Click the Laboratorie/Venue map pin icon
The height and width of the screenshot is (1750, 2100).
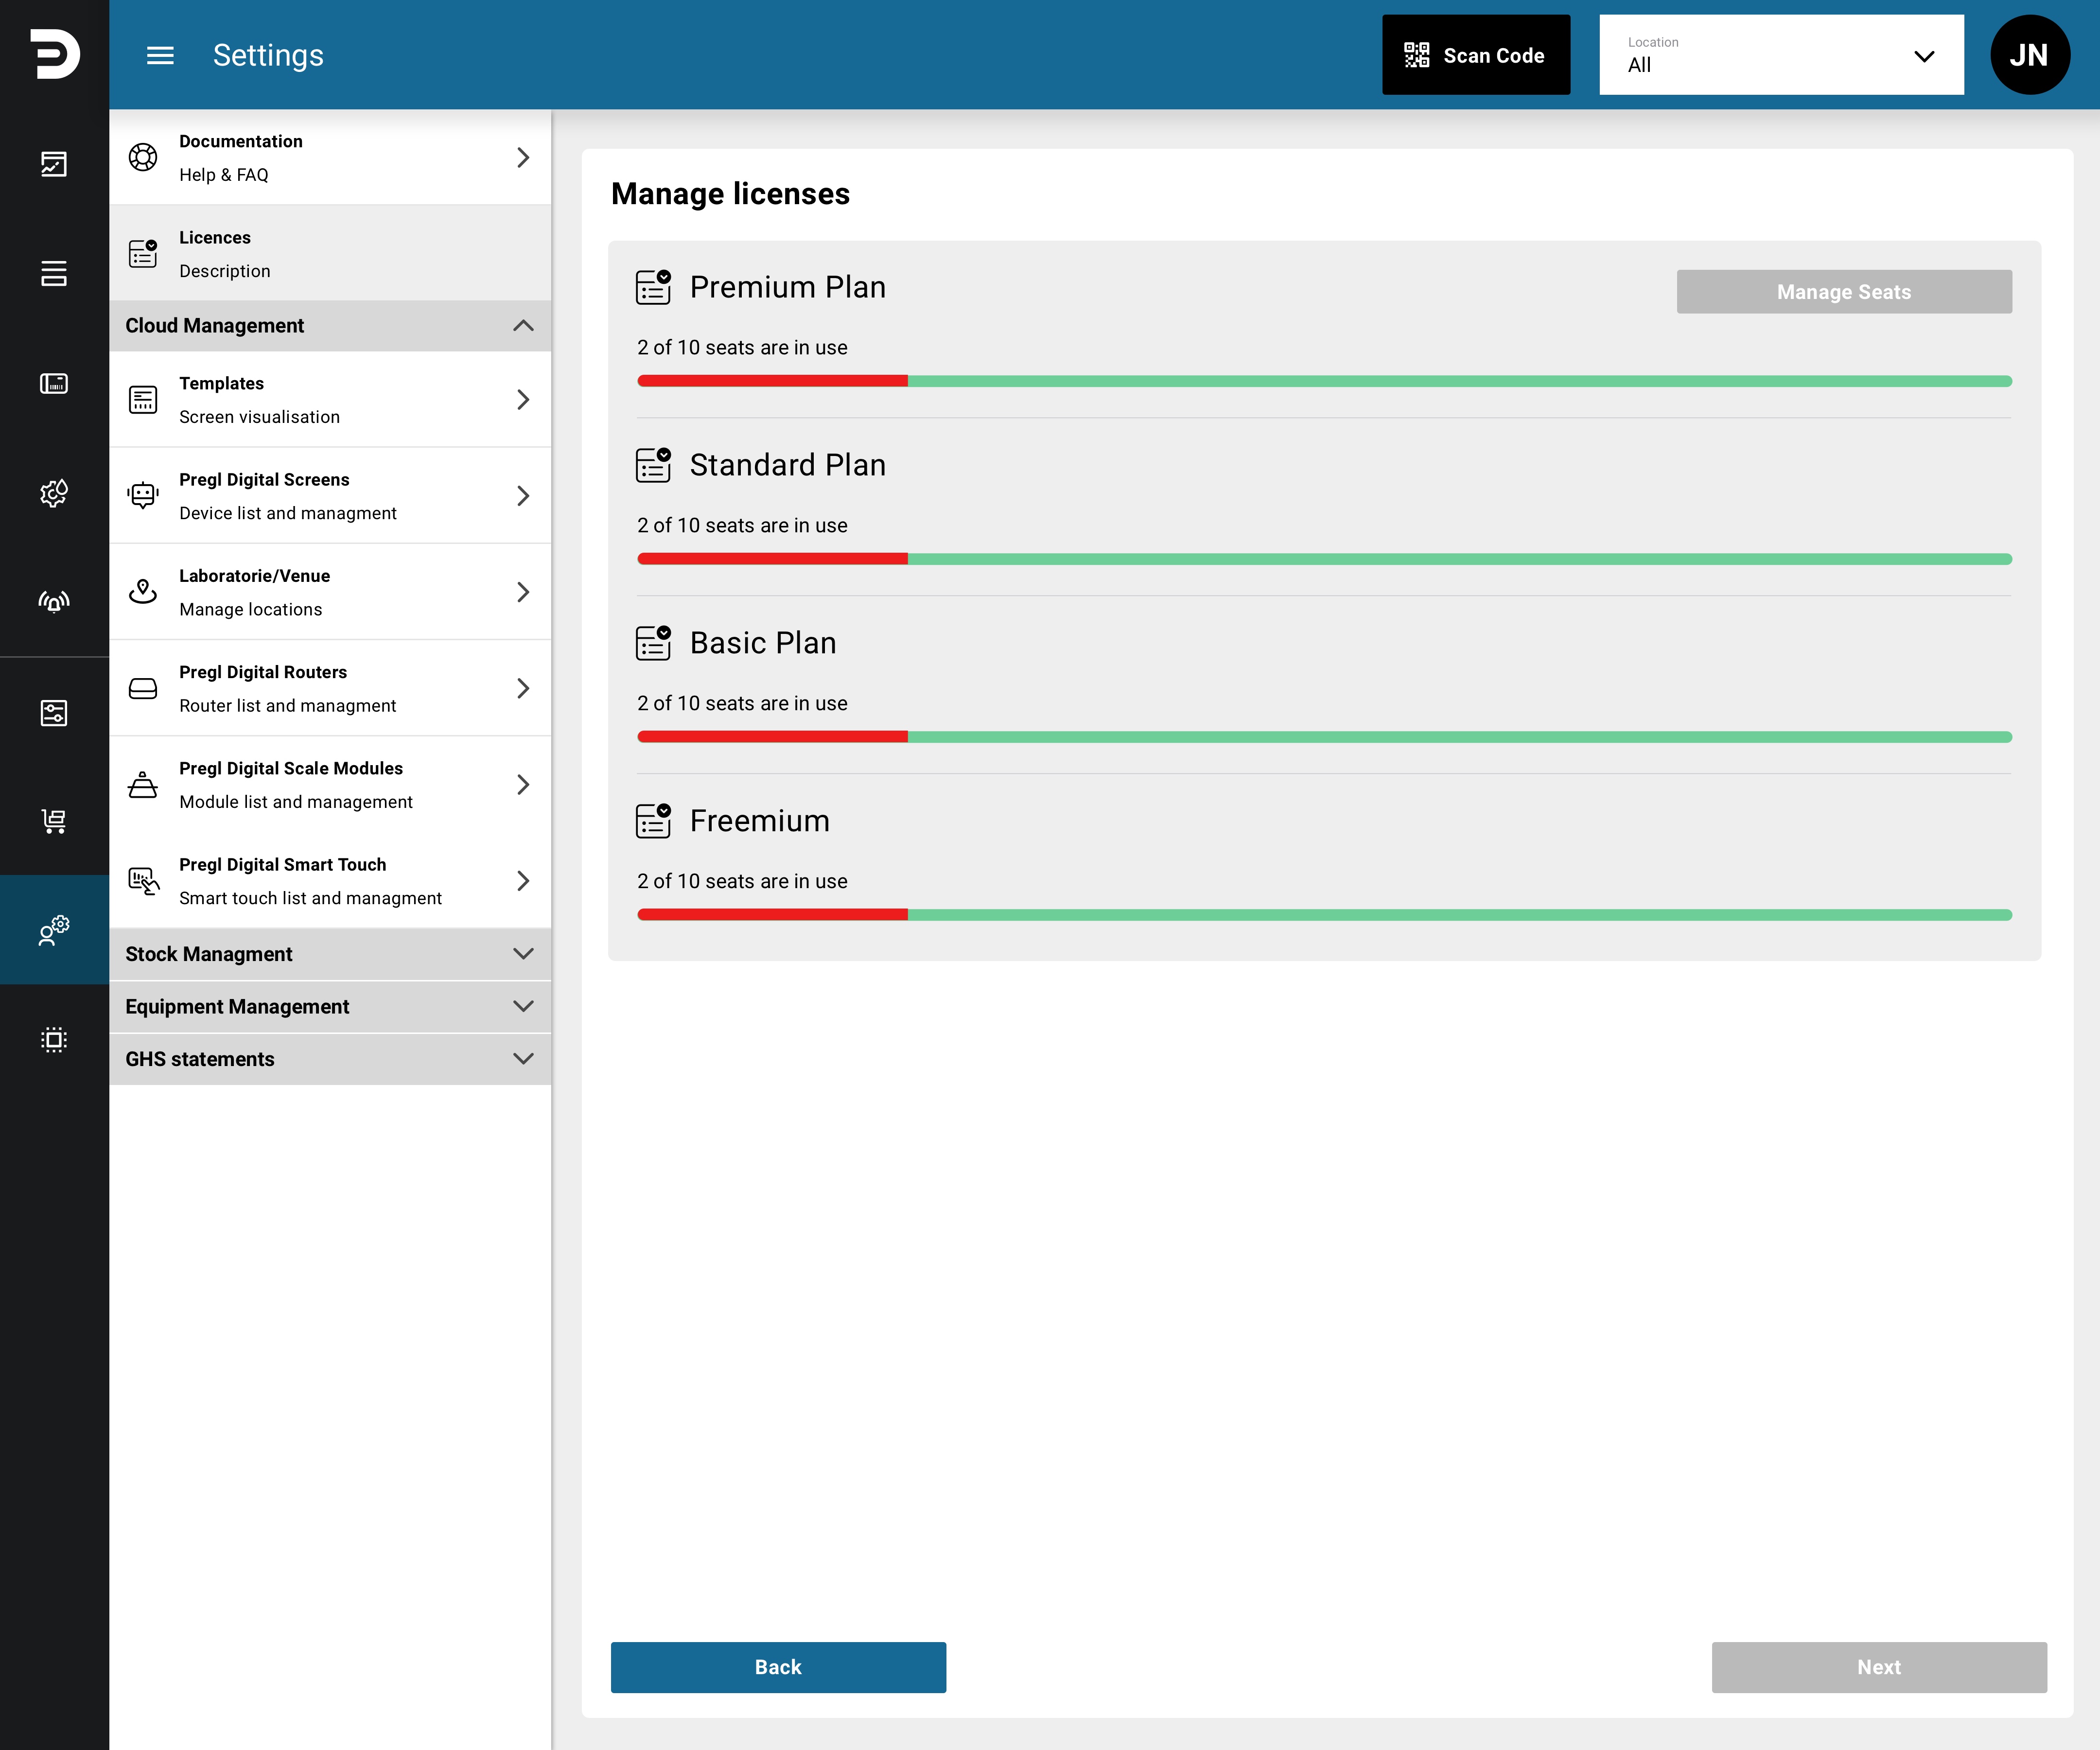point(143,592)
